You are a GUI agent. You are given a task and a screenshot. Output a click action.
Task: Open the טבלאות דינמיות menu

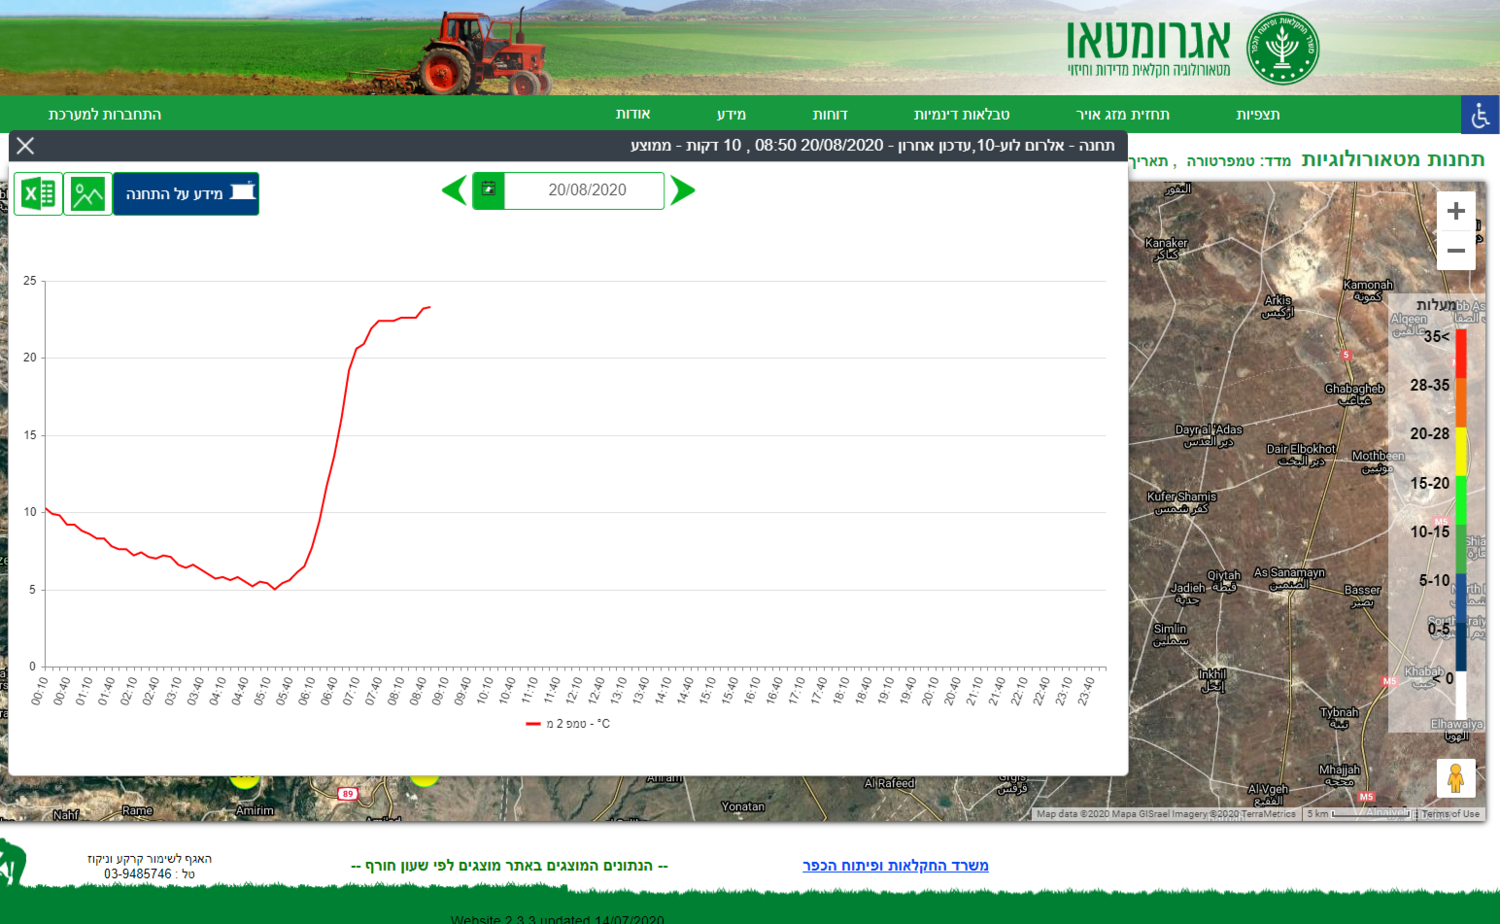coord(961,115)
